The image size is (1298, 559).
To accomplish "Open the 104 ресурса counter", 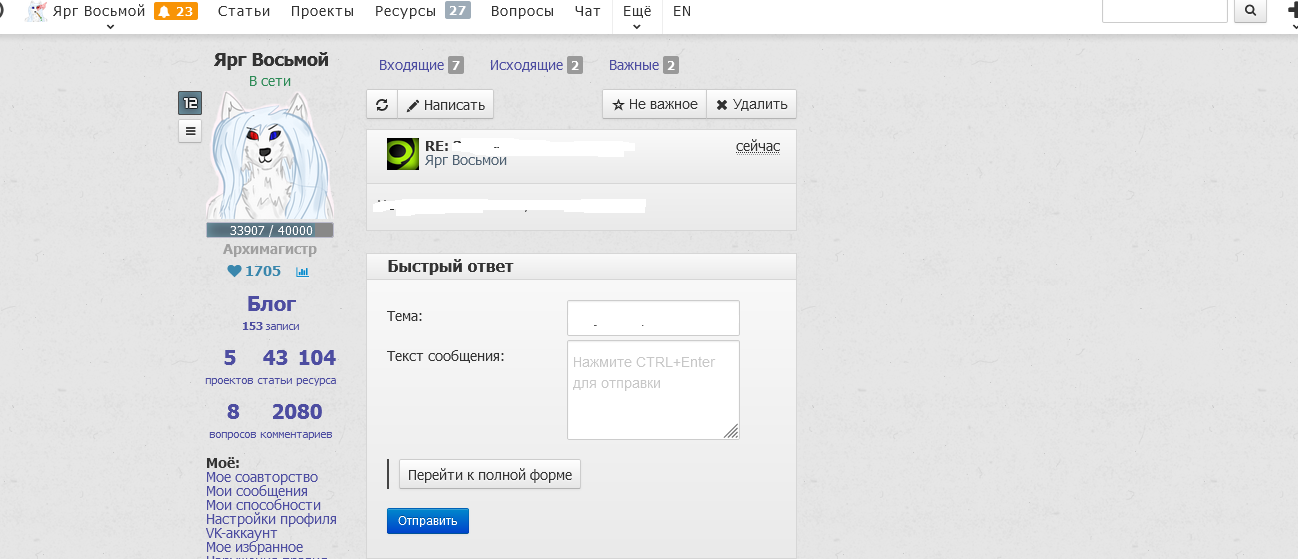I will (317, 366).
